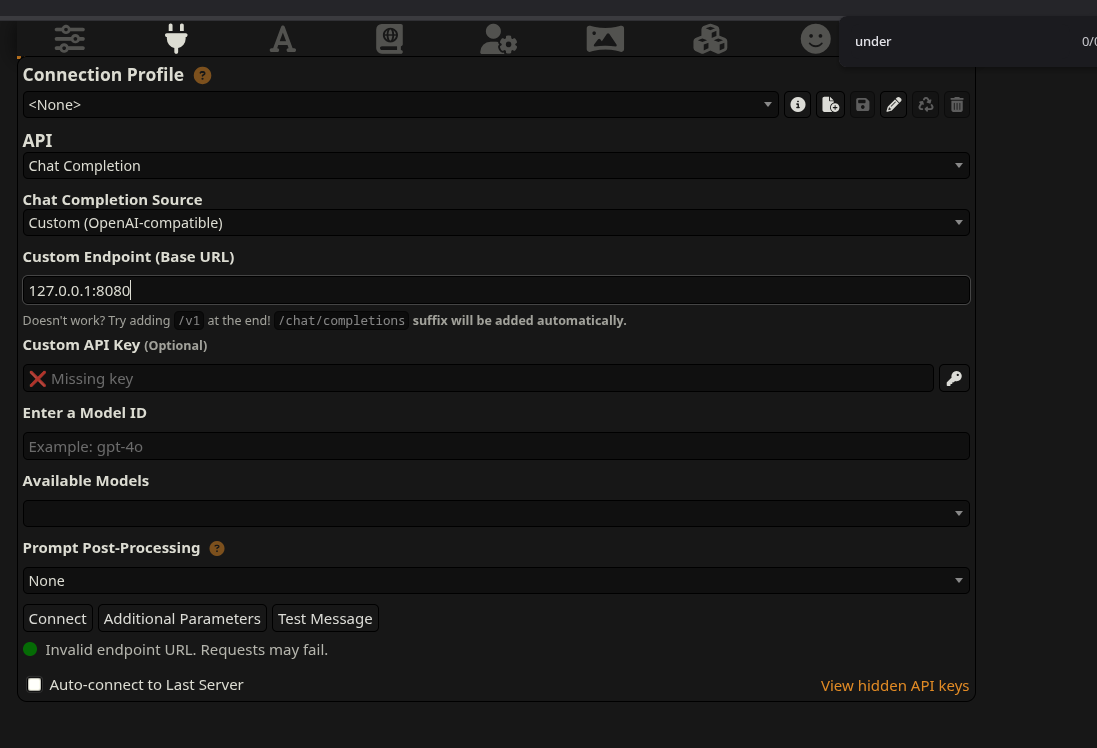Open Chat Completion Source dropdown

[x=496, y=223]
